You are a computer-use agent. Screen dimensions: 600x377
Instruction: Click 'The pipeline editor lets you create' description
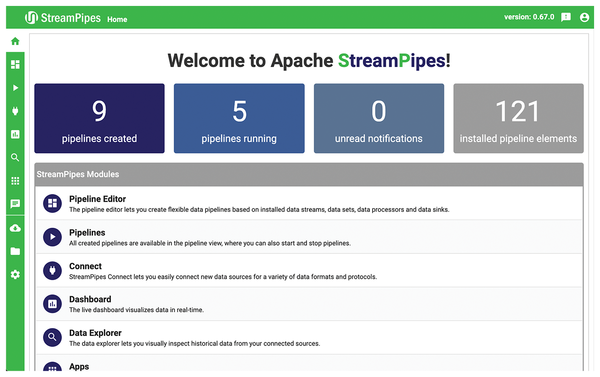tap(259, 209)
